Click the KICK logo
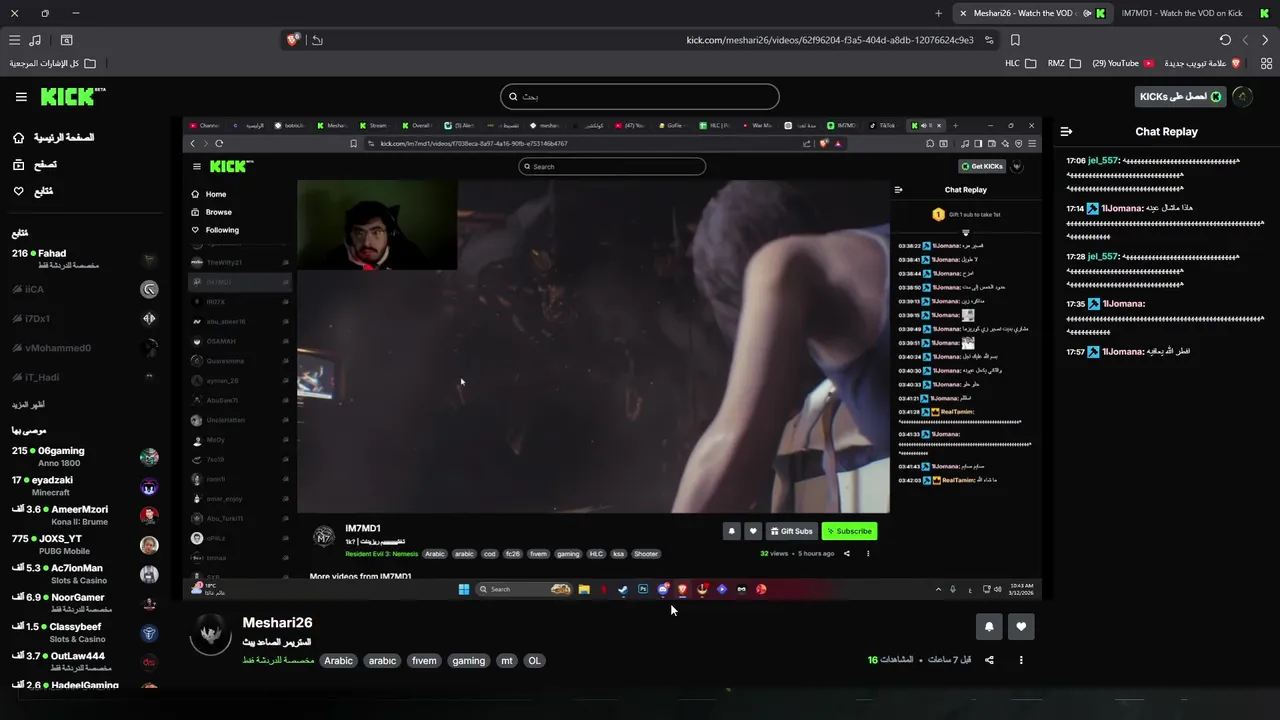Screen dimensions: 1280x720 tap(73, 97)
